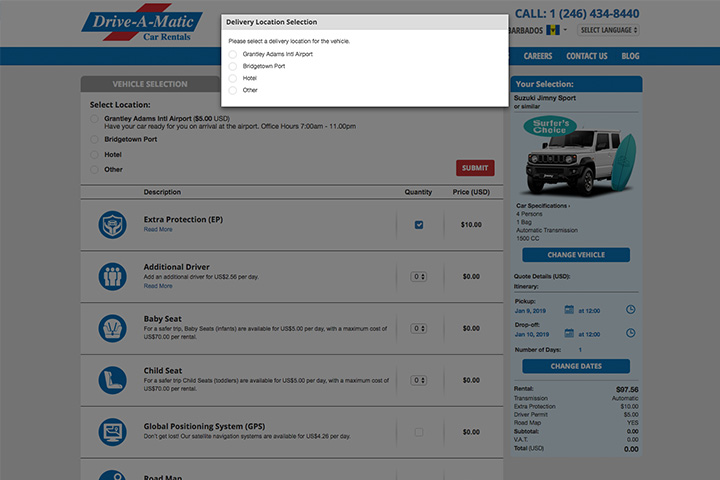Open the Pickup time clock icon
The image size is (720, 480).
[x=630, y=310]
